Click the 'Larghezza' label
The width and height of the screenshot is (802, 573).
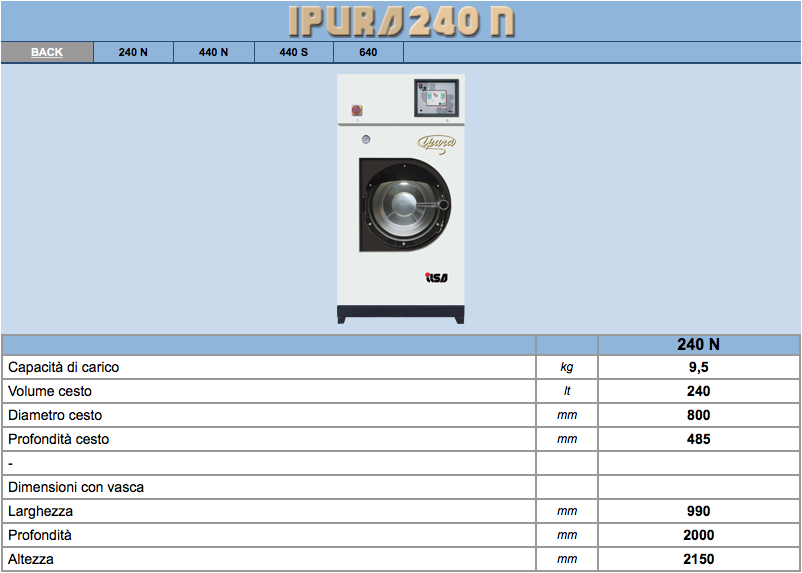coord(40,511)
